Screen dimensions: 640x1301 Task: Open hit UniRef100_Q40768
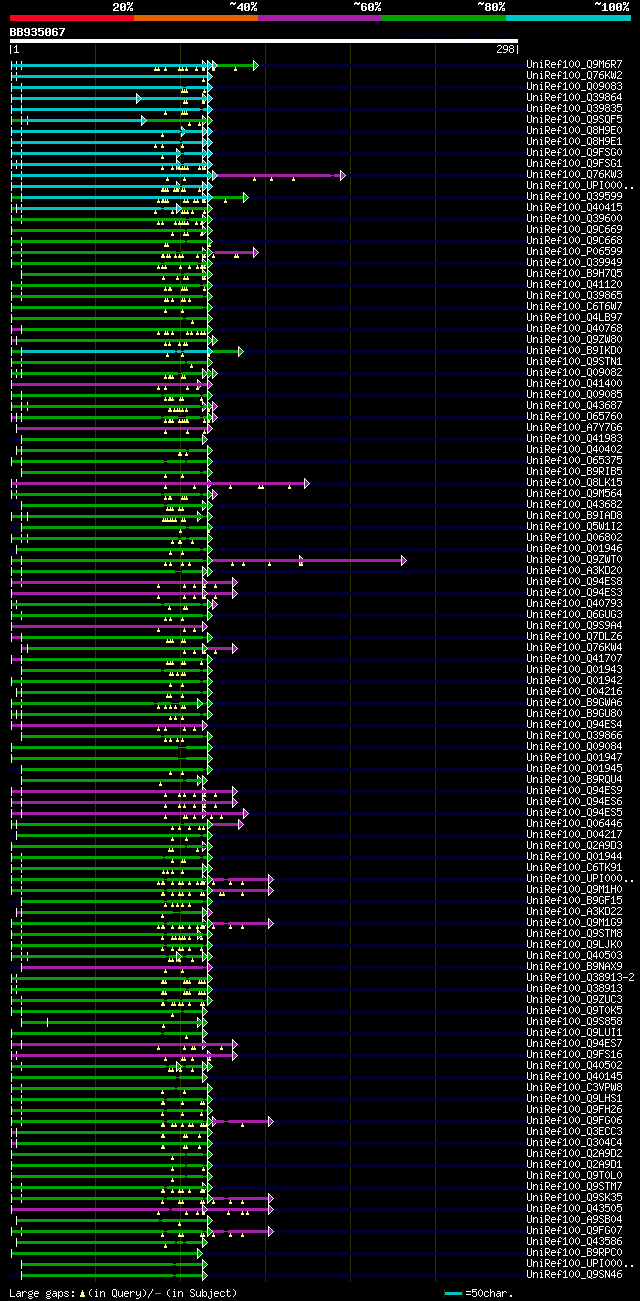coord(574,329)
